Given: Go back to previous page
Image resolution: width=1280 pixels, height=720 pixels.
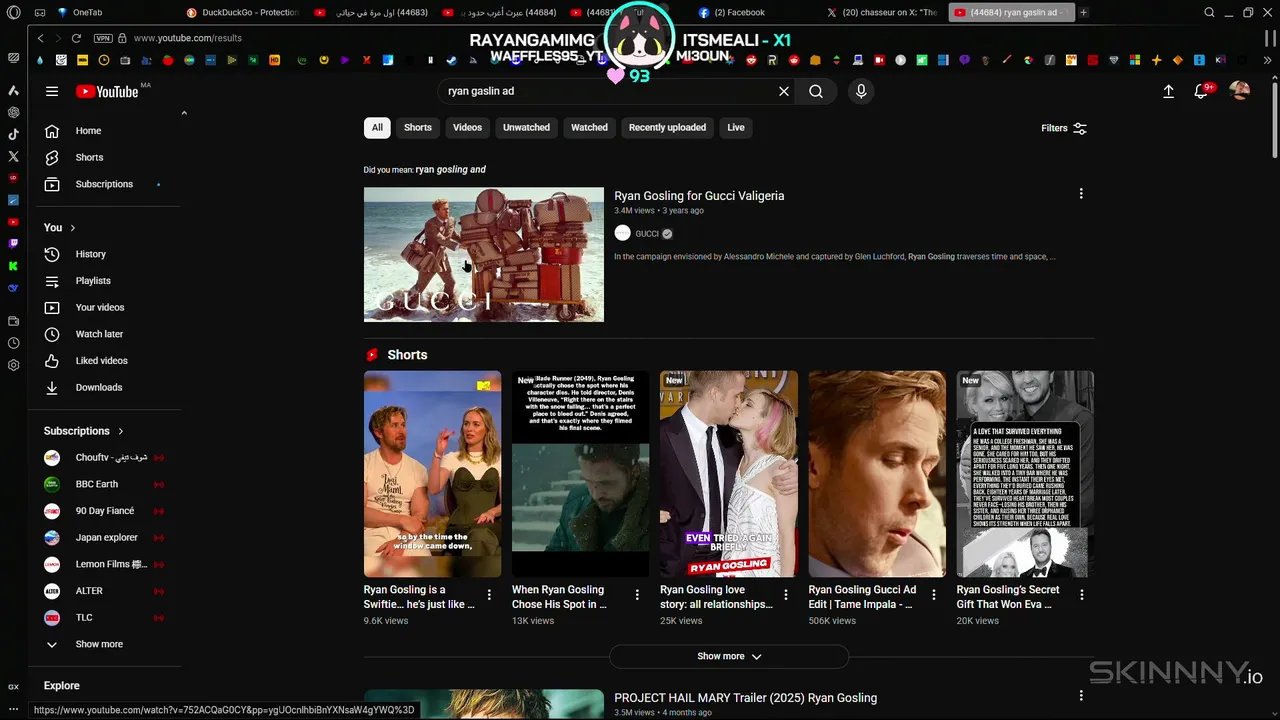Looking at the screenshot, I should (40, 38).
